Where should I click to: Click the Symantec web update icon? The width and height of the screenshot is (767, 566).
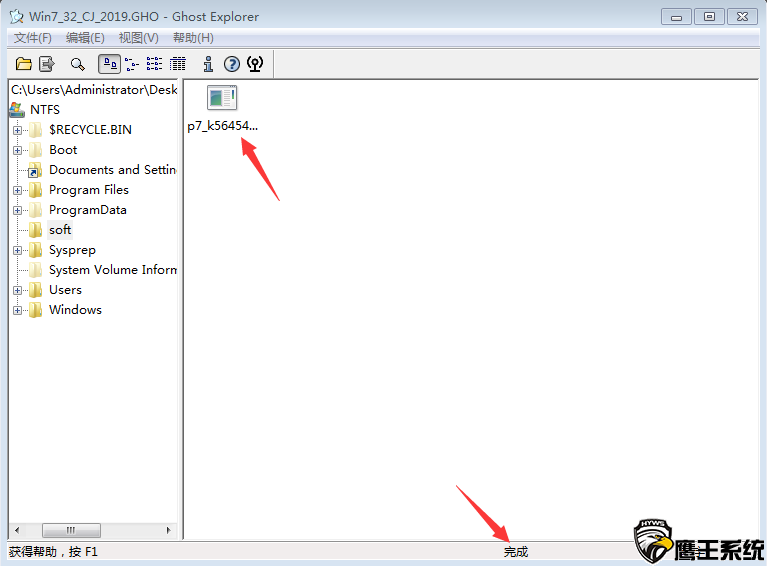coord(255,64)
